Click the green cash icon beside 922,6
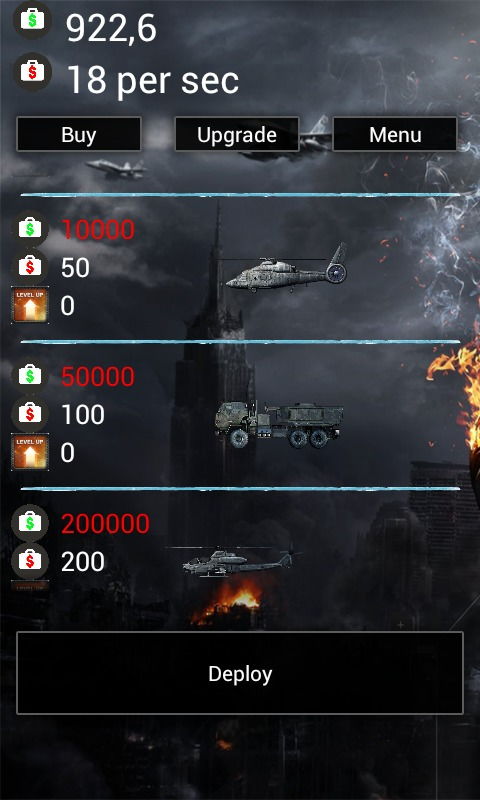The image size is (480, 800). [x=32, y=20]
